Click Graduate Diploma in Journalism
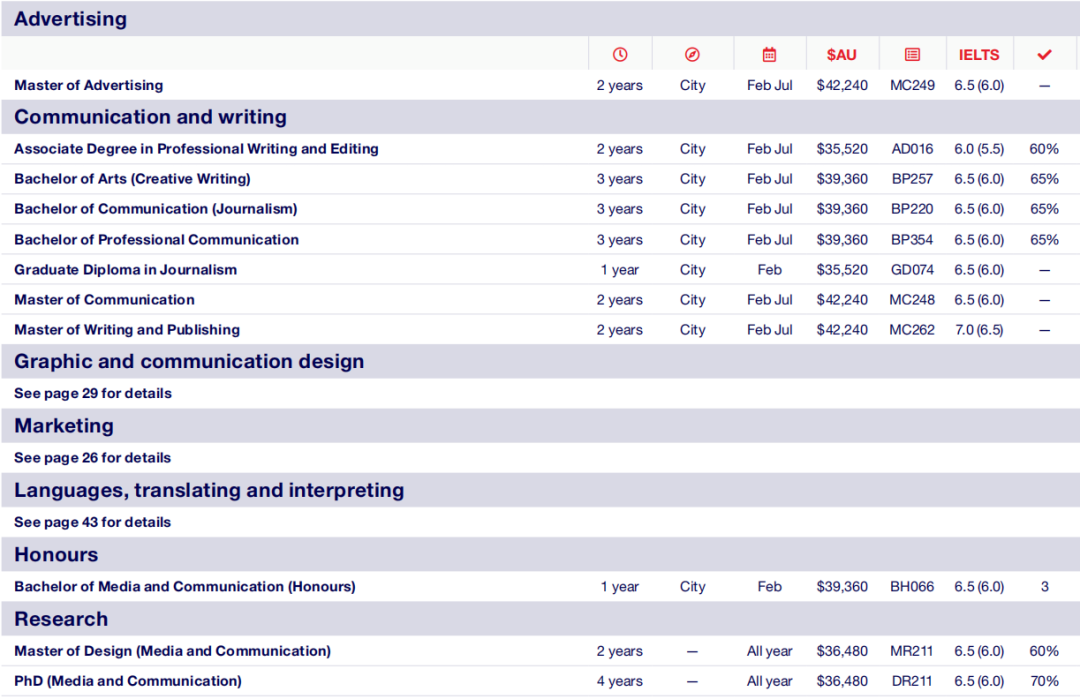The width and height of the screenshot is (1080, 699). (125, 270)
